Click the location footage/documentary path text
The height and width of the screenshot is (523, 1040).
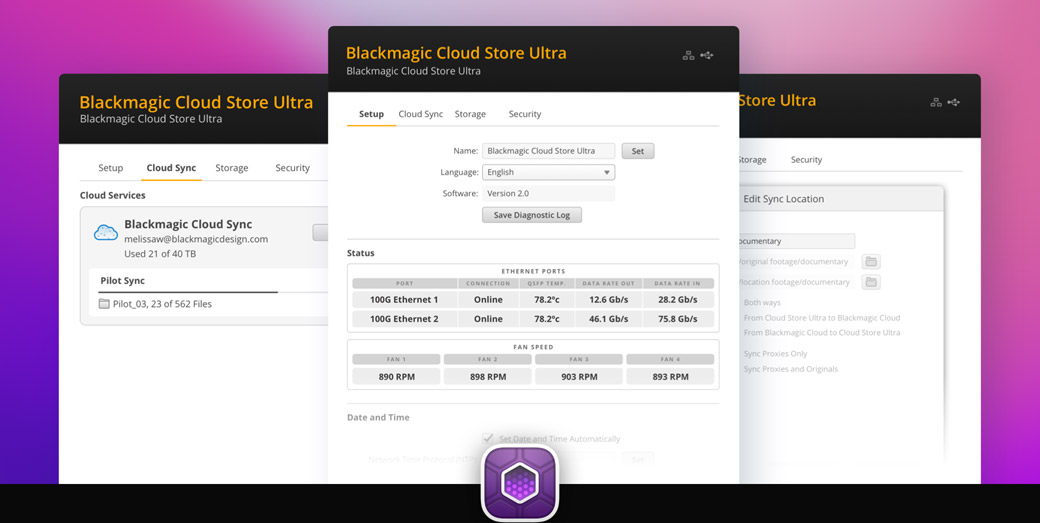click(794, 282)
